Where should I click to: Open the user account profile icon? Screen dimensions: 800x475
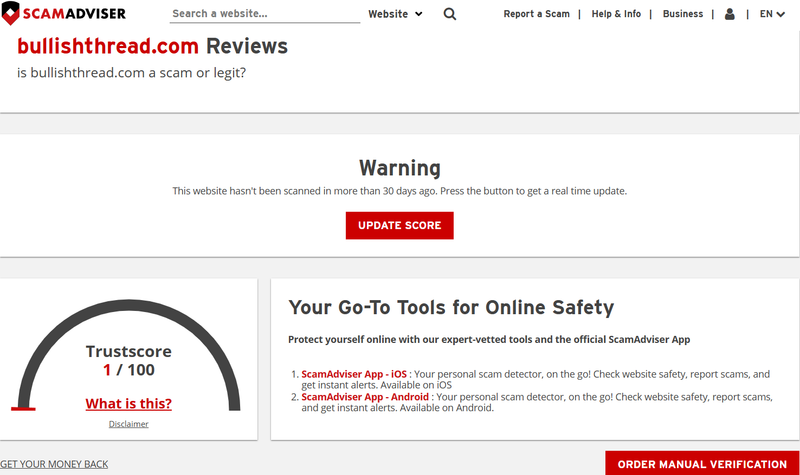730,14
